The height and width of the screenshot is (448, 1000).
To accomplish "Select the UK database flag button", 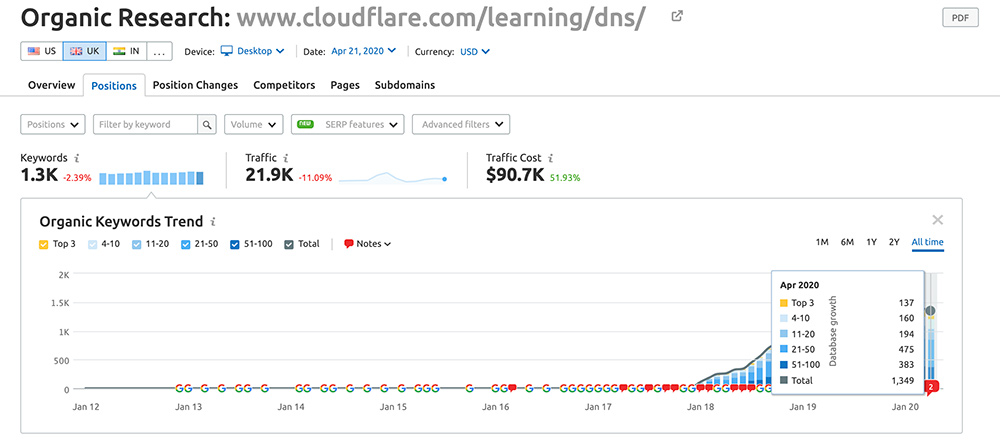I will 84,51.
